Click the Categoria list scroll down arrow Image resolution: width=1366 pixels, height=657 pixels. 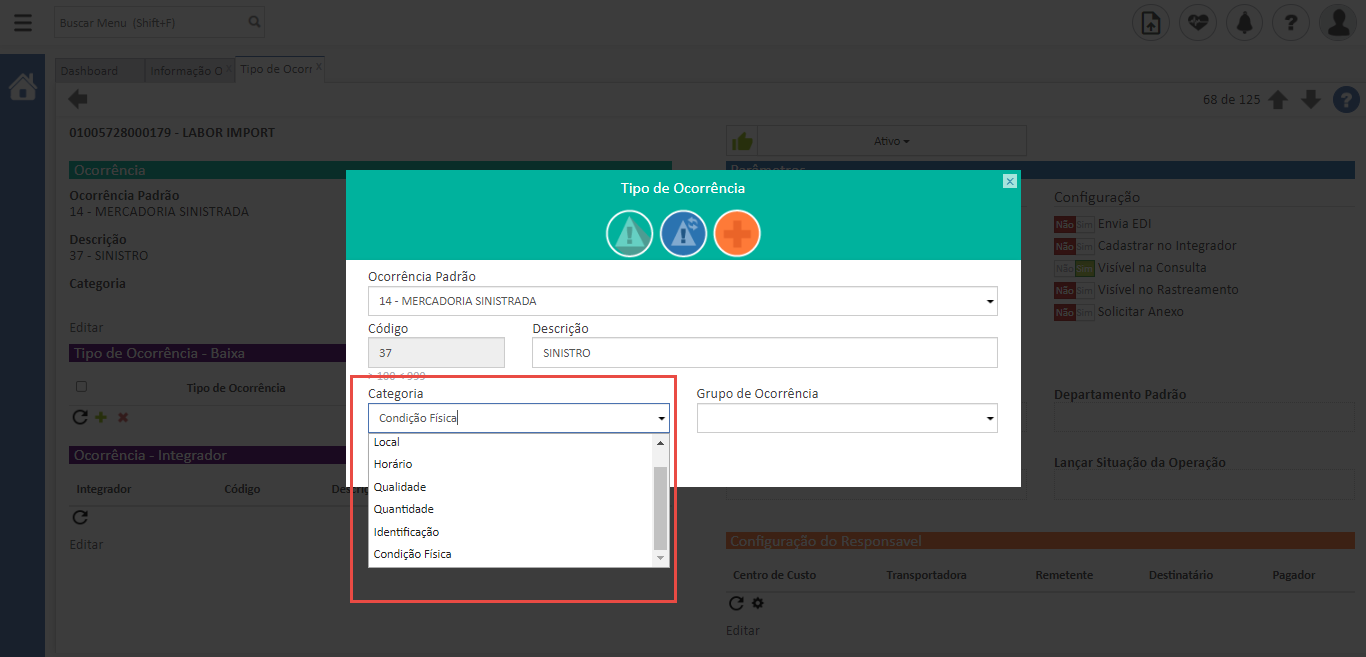(660, 558)
